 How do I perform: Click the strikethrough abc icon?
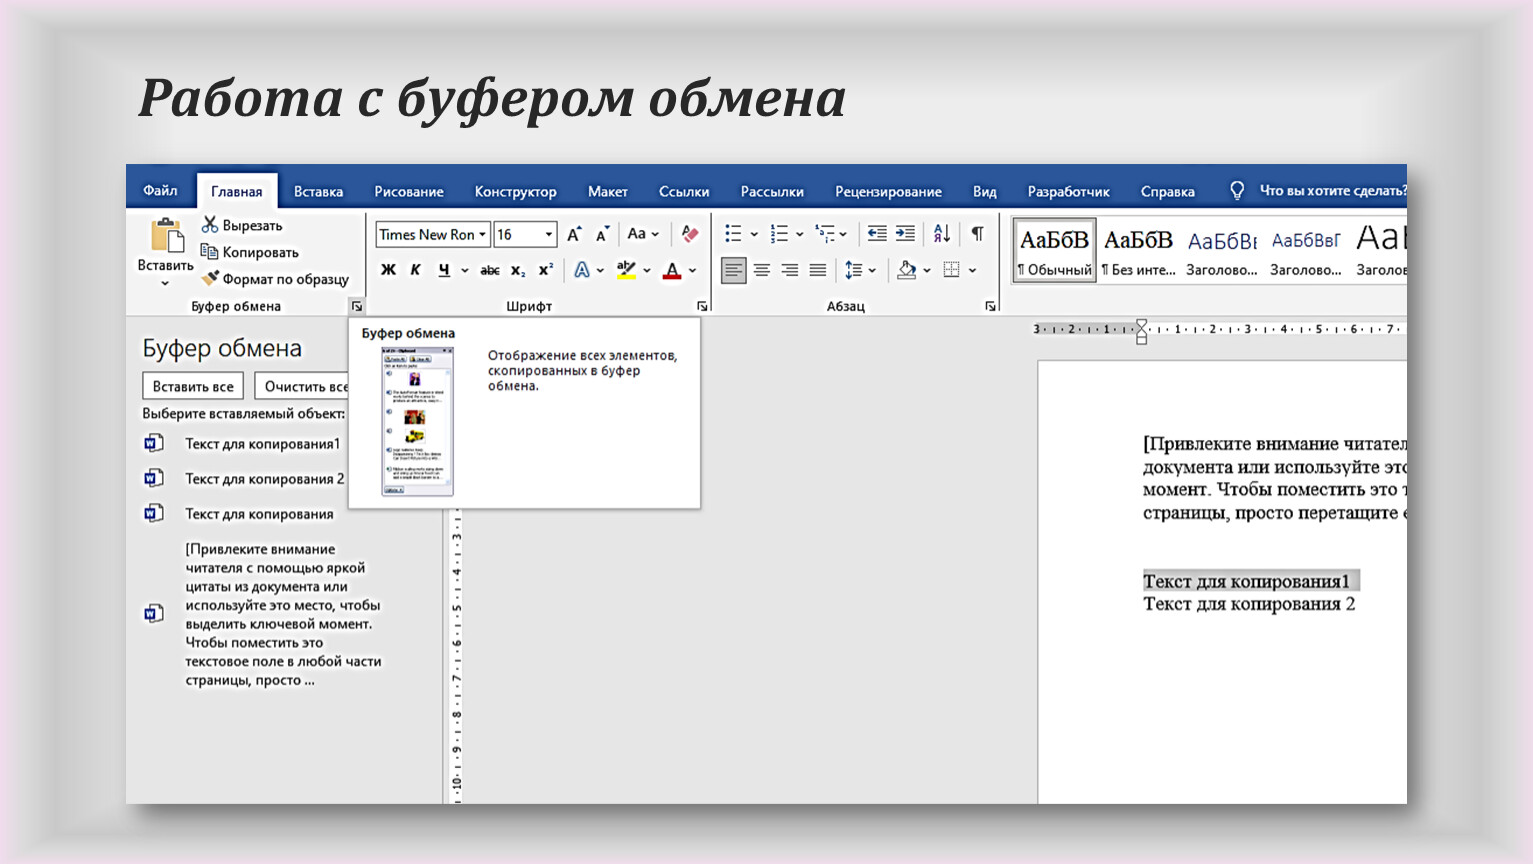coord(490,270)
